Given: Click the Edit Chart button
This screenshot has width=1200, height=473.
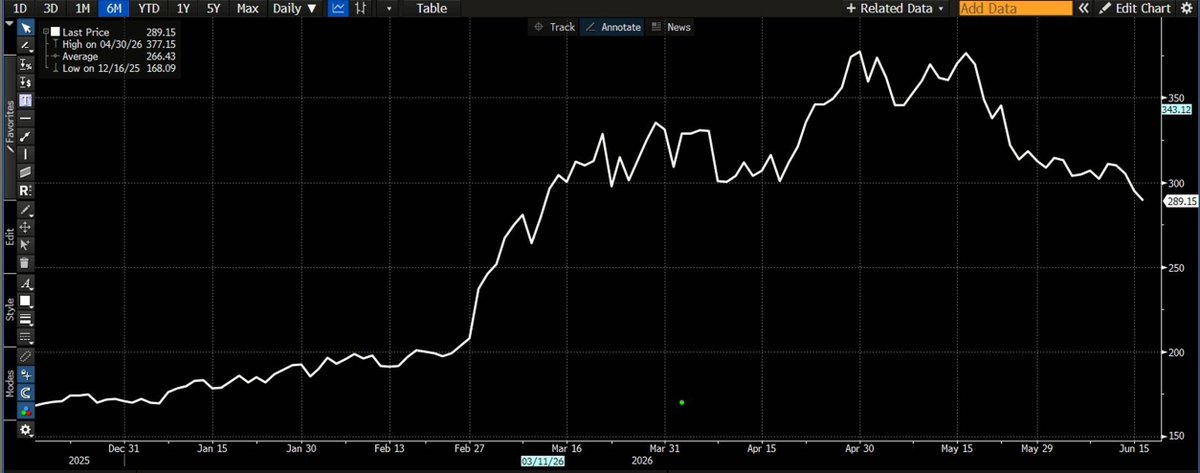Looking at the screenshot, I should tap(1135, 8).
